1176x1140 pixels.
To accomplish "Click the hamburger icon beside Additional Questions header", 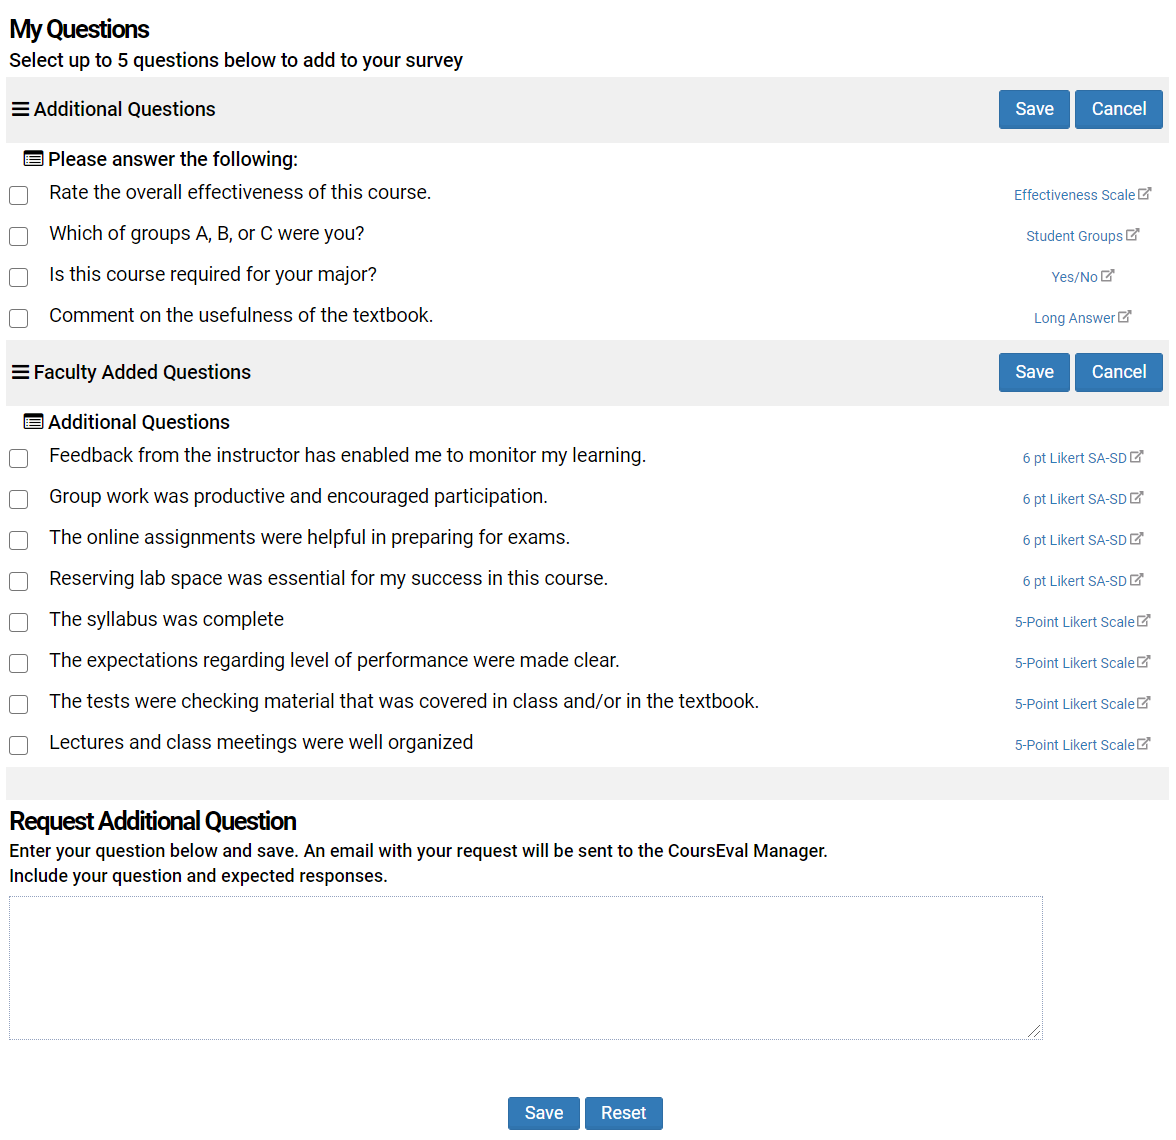I will point(20,109).
